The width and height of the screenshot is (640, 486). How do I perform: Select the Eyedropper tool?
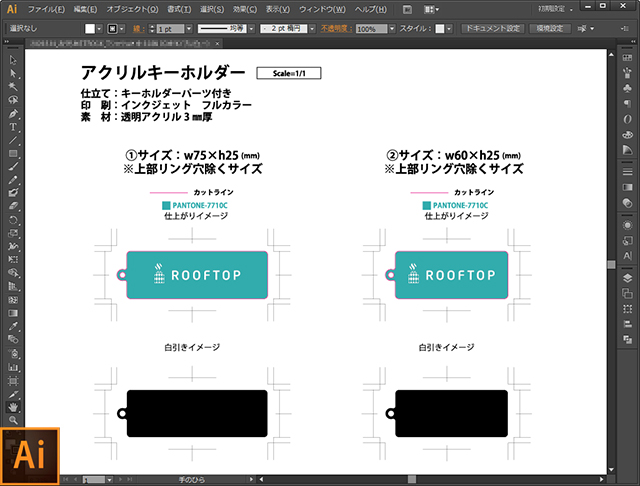[13, 326]
